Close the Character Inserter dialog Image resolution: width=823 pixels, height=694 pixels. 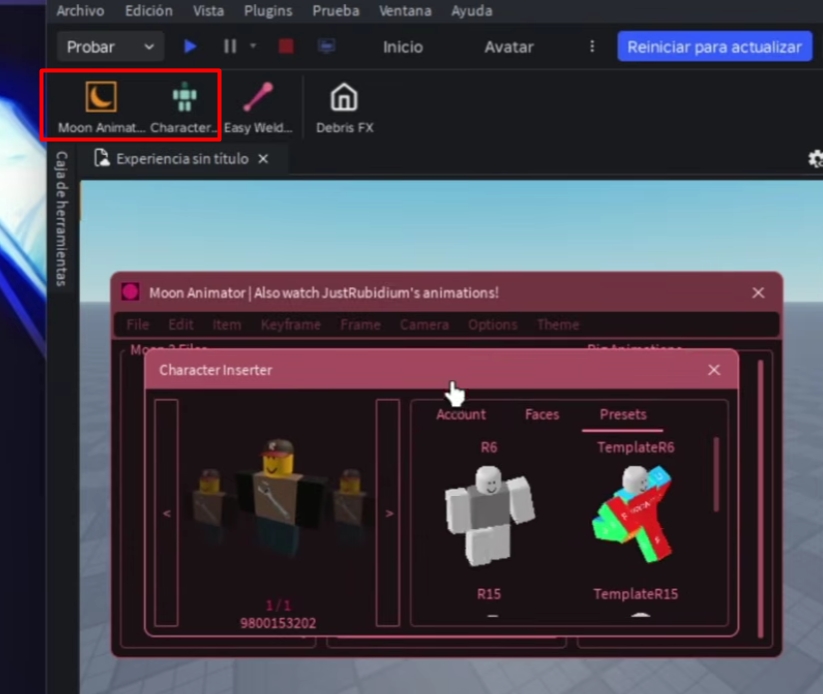[x=714, y=370]
